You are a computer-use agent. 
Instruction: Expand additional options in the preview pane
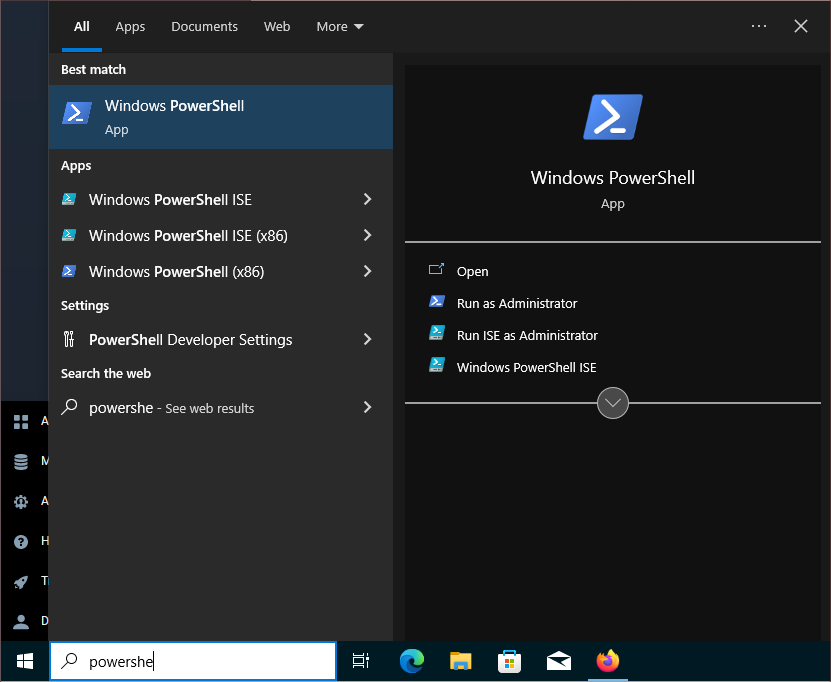(612, 403)
